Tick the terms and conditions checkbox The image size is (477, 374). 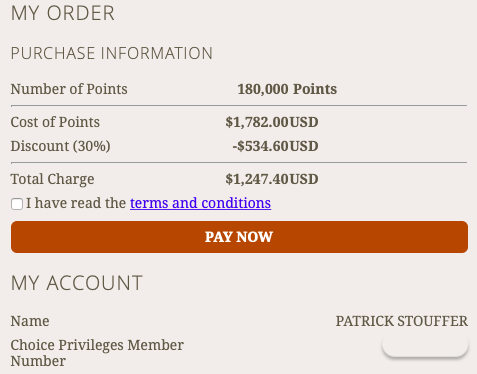pos(17,204)
